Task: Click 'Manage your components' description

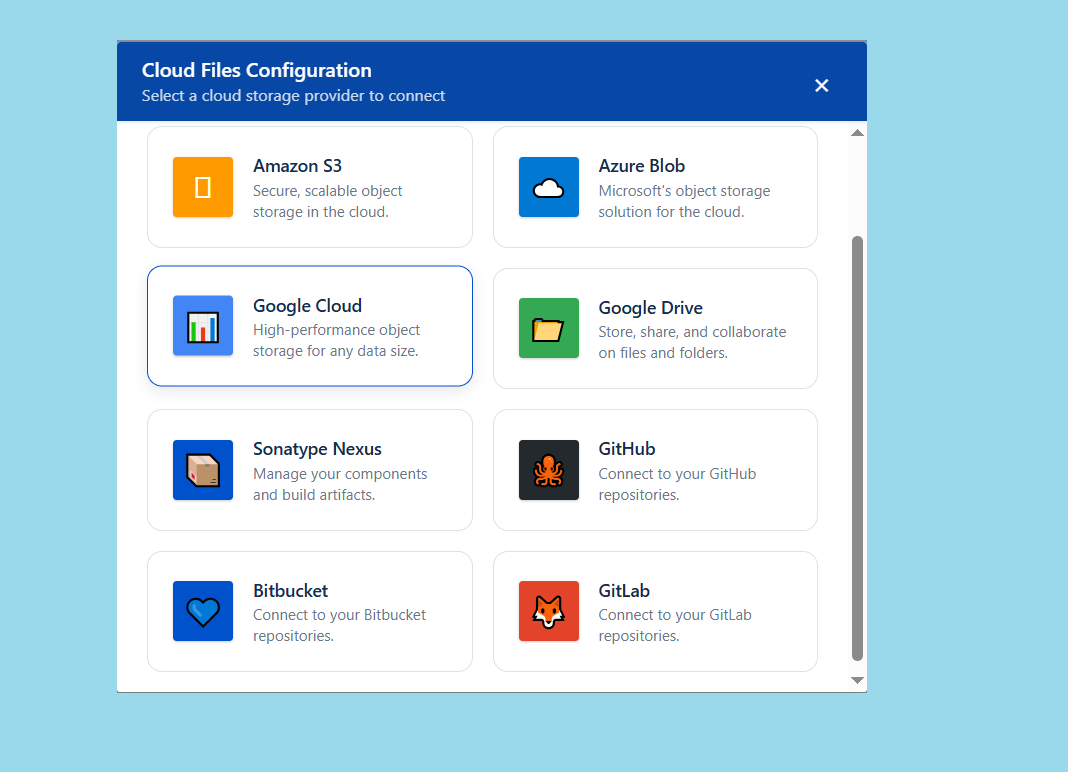Action: click(x=340, y=484)
